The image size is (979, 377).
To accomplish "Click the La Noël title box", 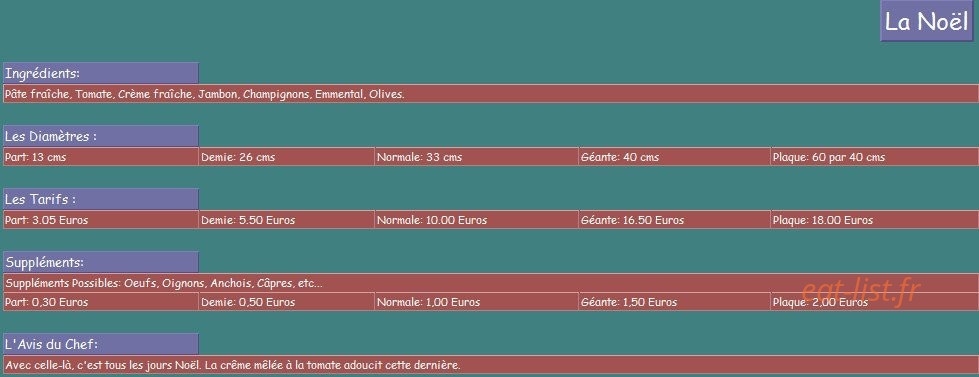I will tap(927, 21).
